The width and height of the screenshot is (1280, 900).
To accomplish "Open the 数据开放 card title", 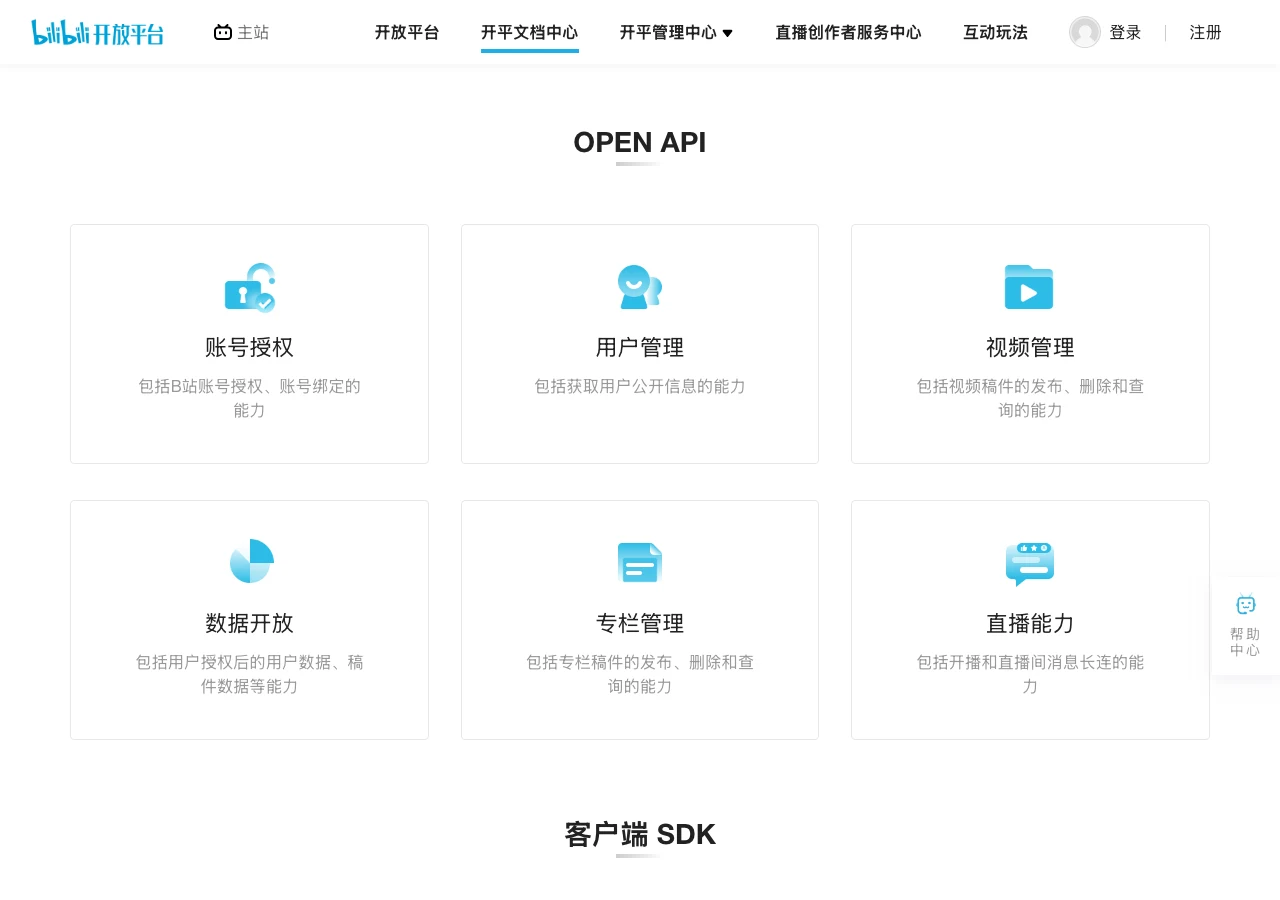I will 250,623.
